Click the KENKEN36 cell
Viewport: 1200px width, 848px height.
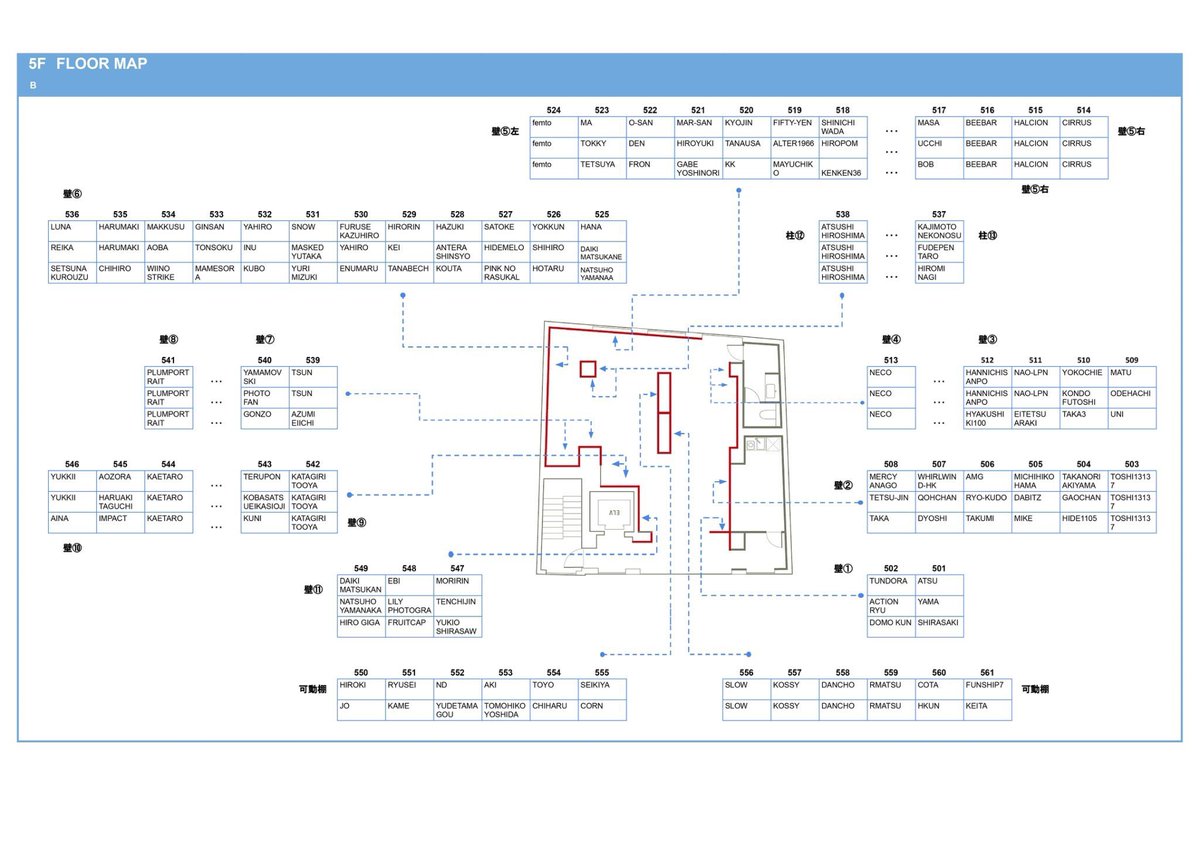[x=843, y=169]
